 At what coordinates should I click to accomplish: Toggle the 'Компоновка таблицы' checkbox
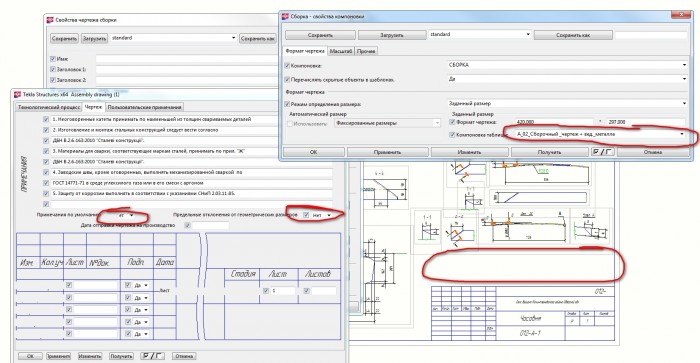(452, 134)
